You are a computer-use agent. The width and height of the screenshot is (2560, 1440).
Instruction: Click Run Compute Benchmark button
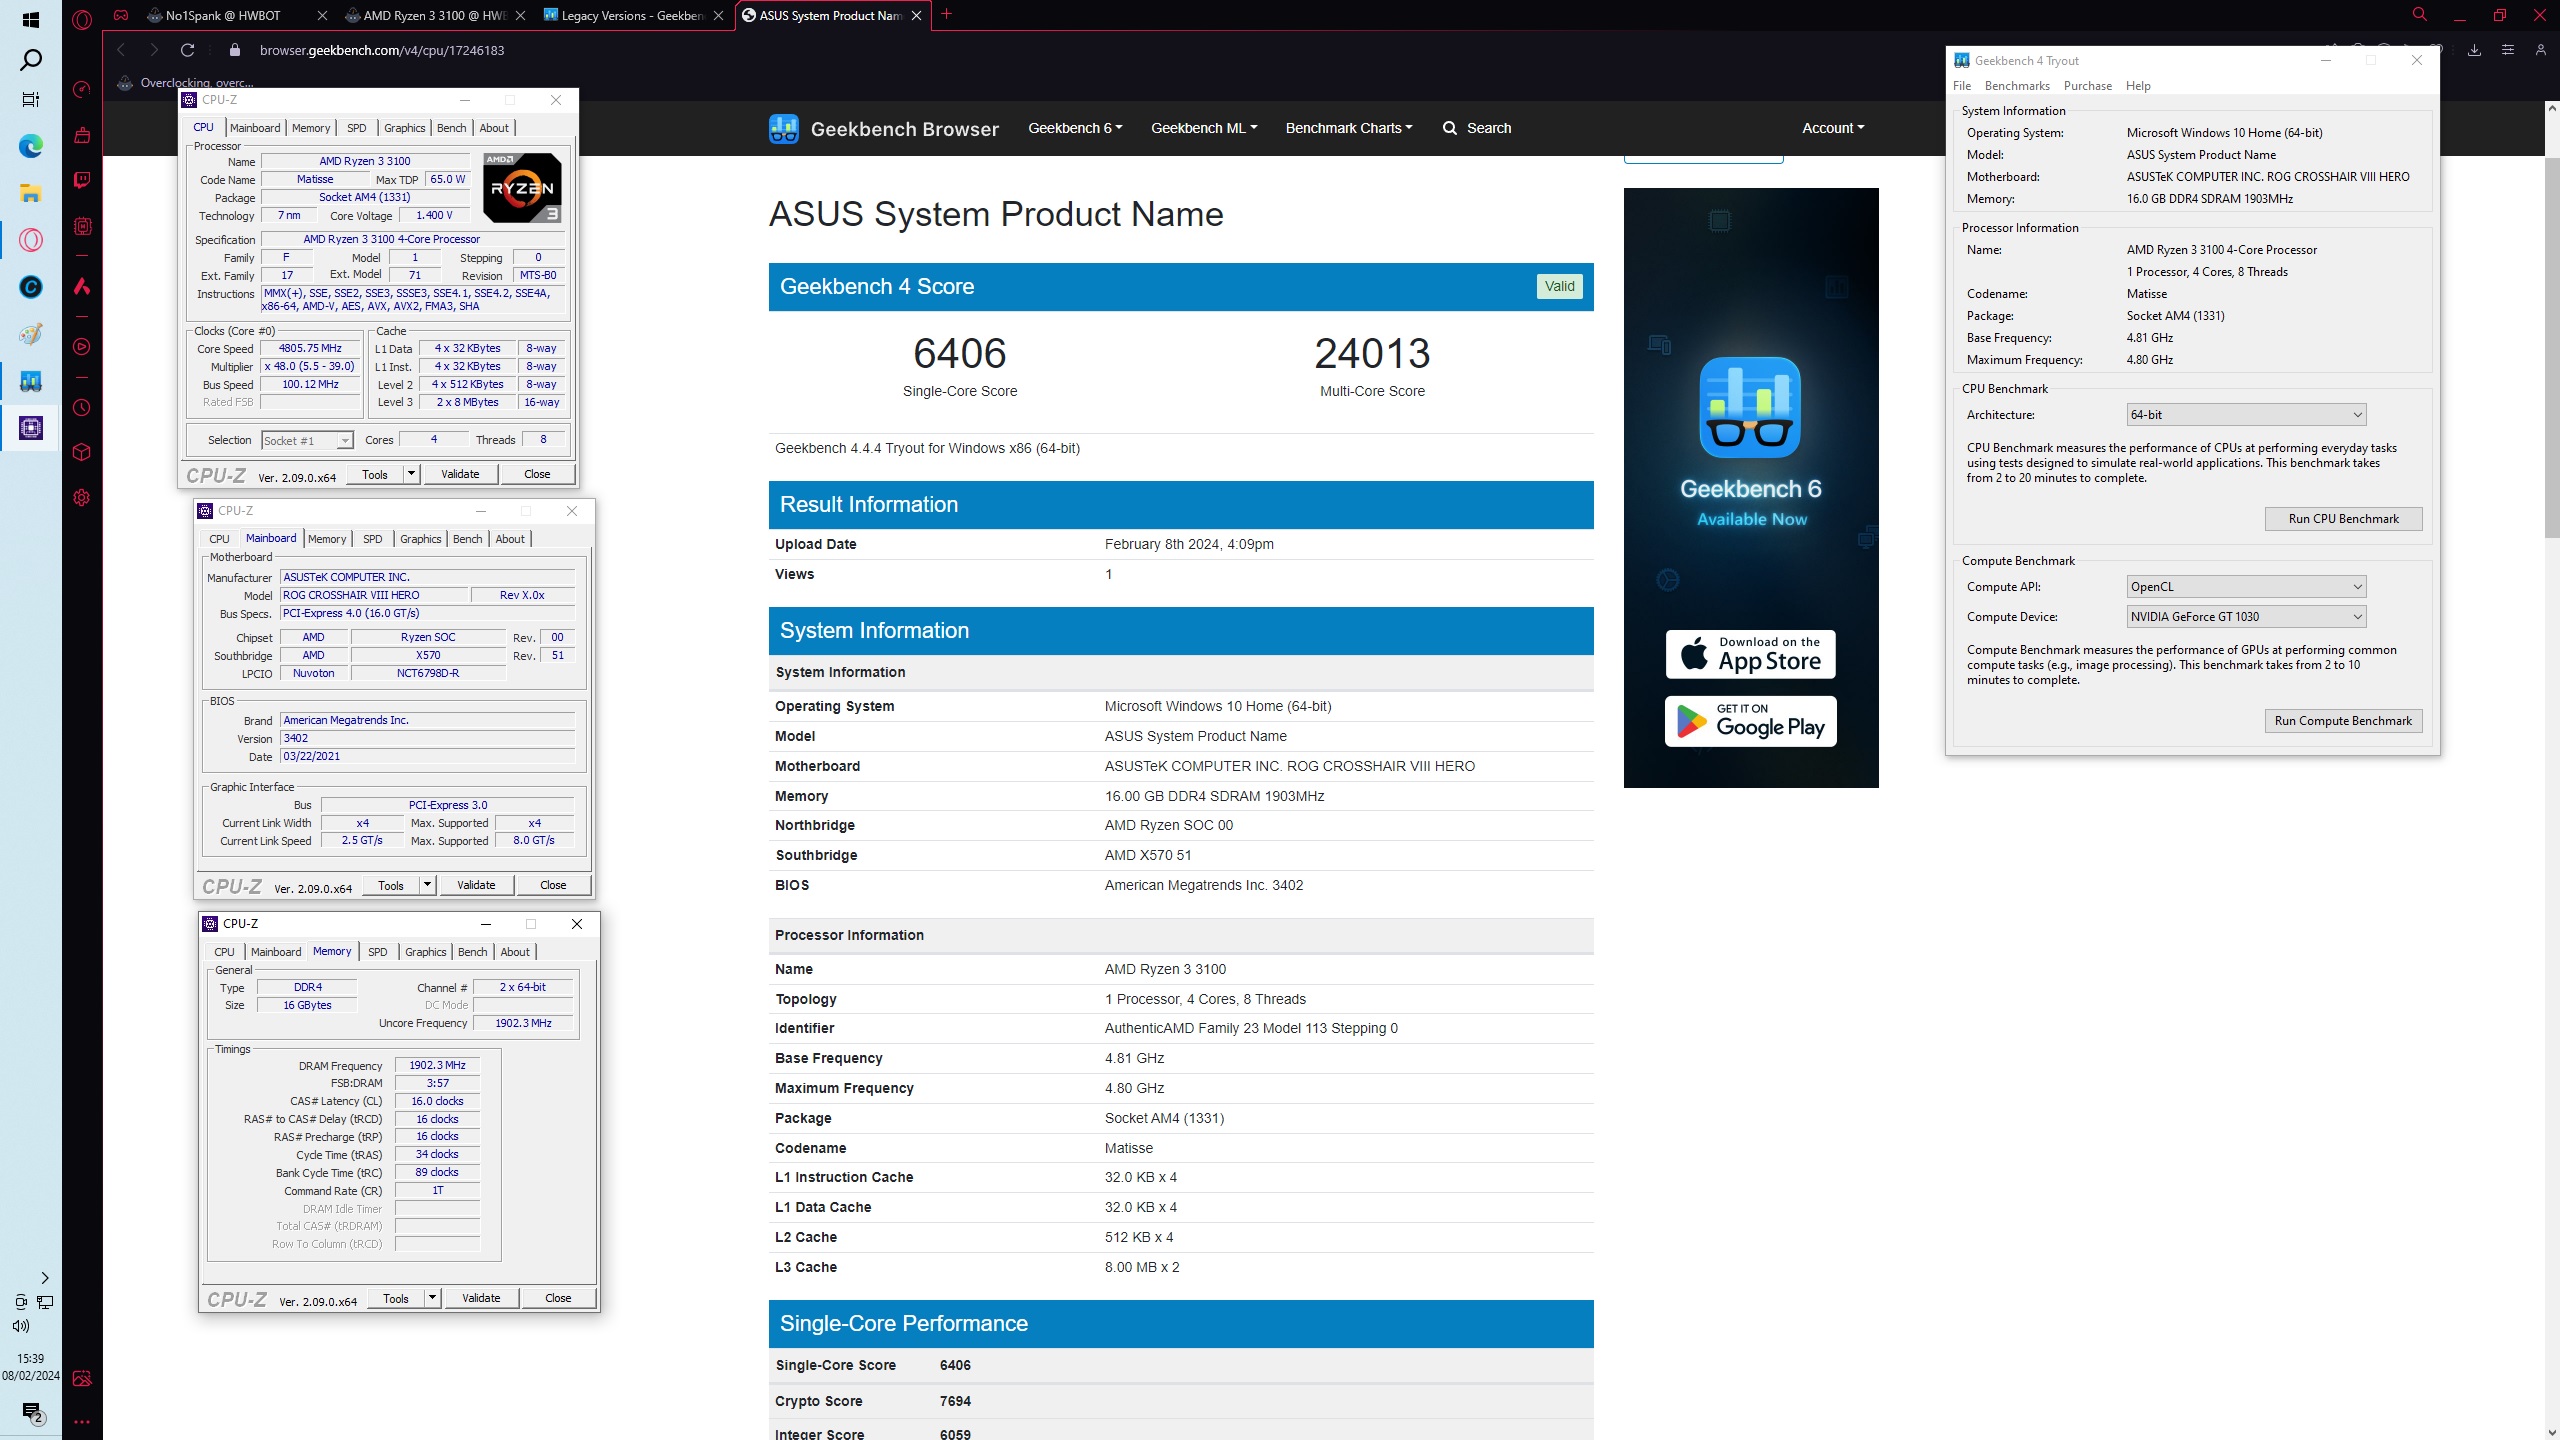(2343, 721)
